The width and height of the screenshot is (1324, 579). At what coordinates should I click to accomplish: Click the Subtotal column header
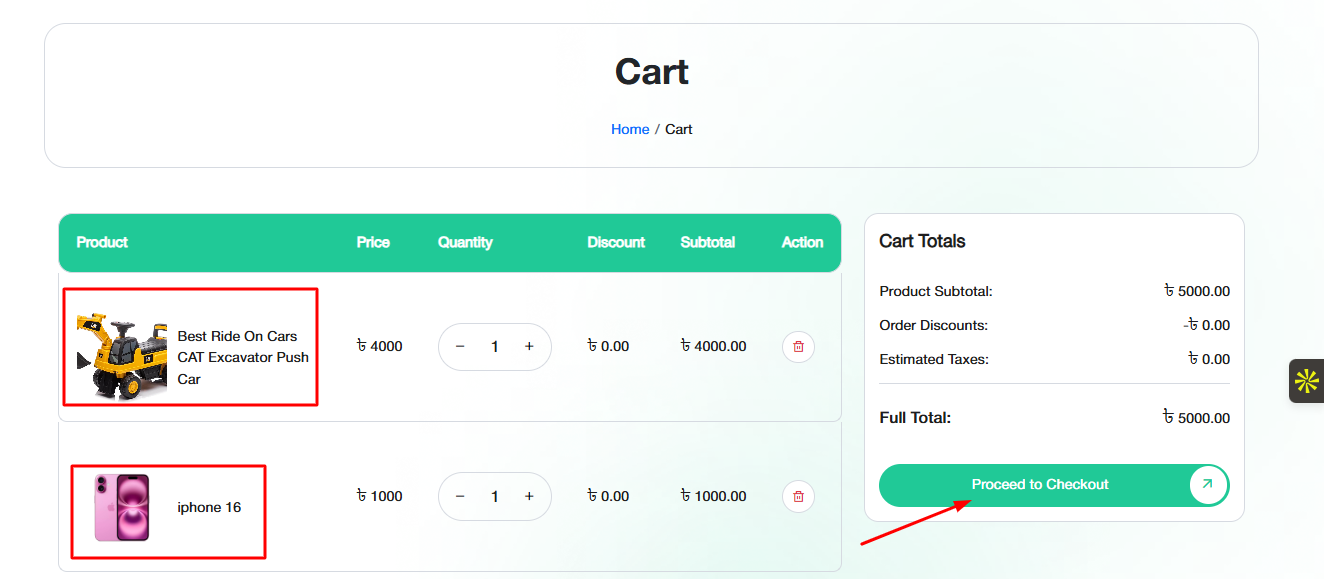pos(708,242)
